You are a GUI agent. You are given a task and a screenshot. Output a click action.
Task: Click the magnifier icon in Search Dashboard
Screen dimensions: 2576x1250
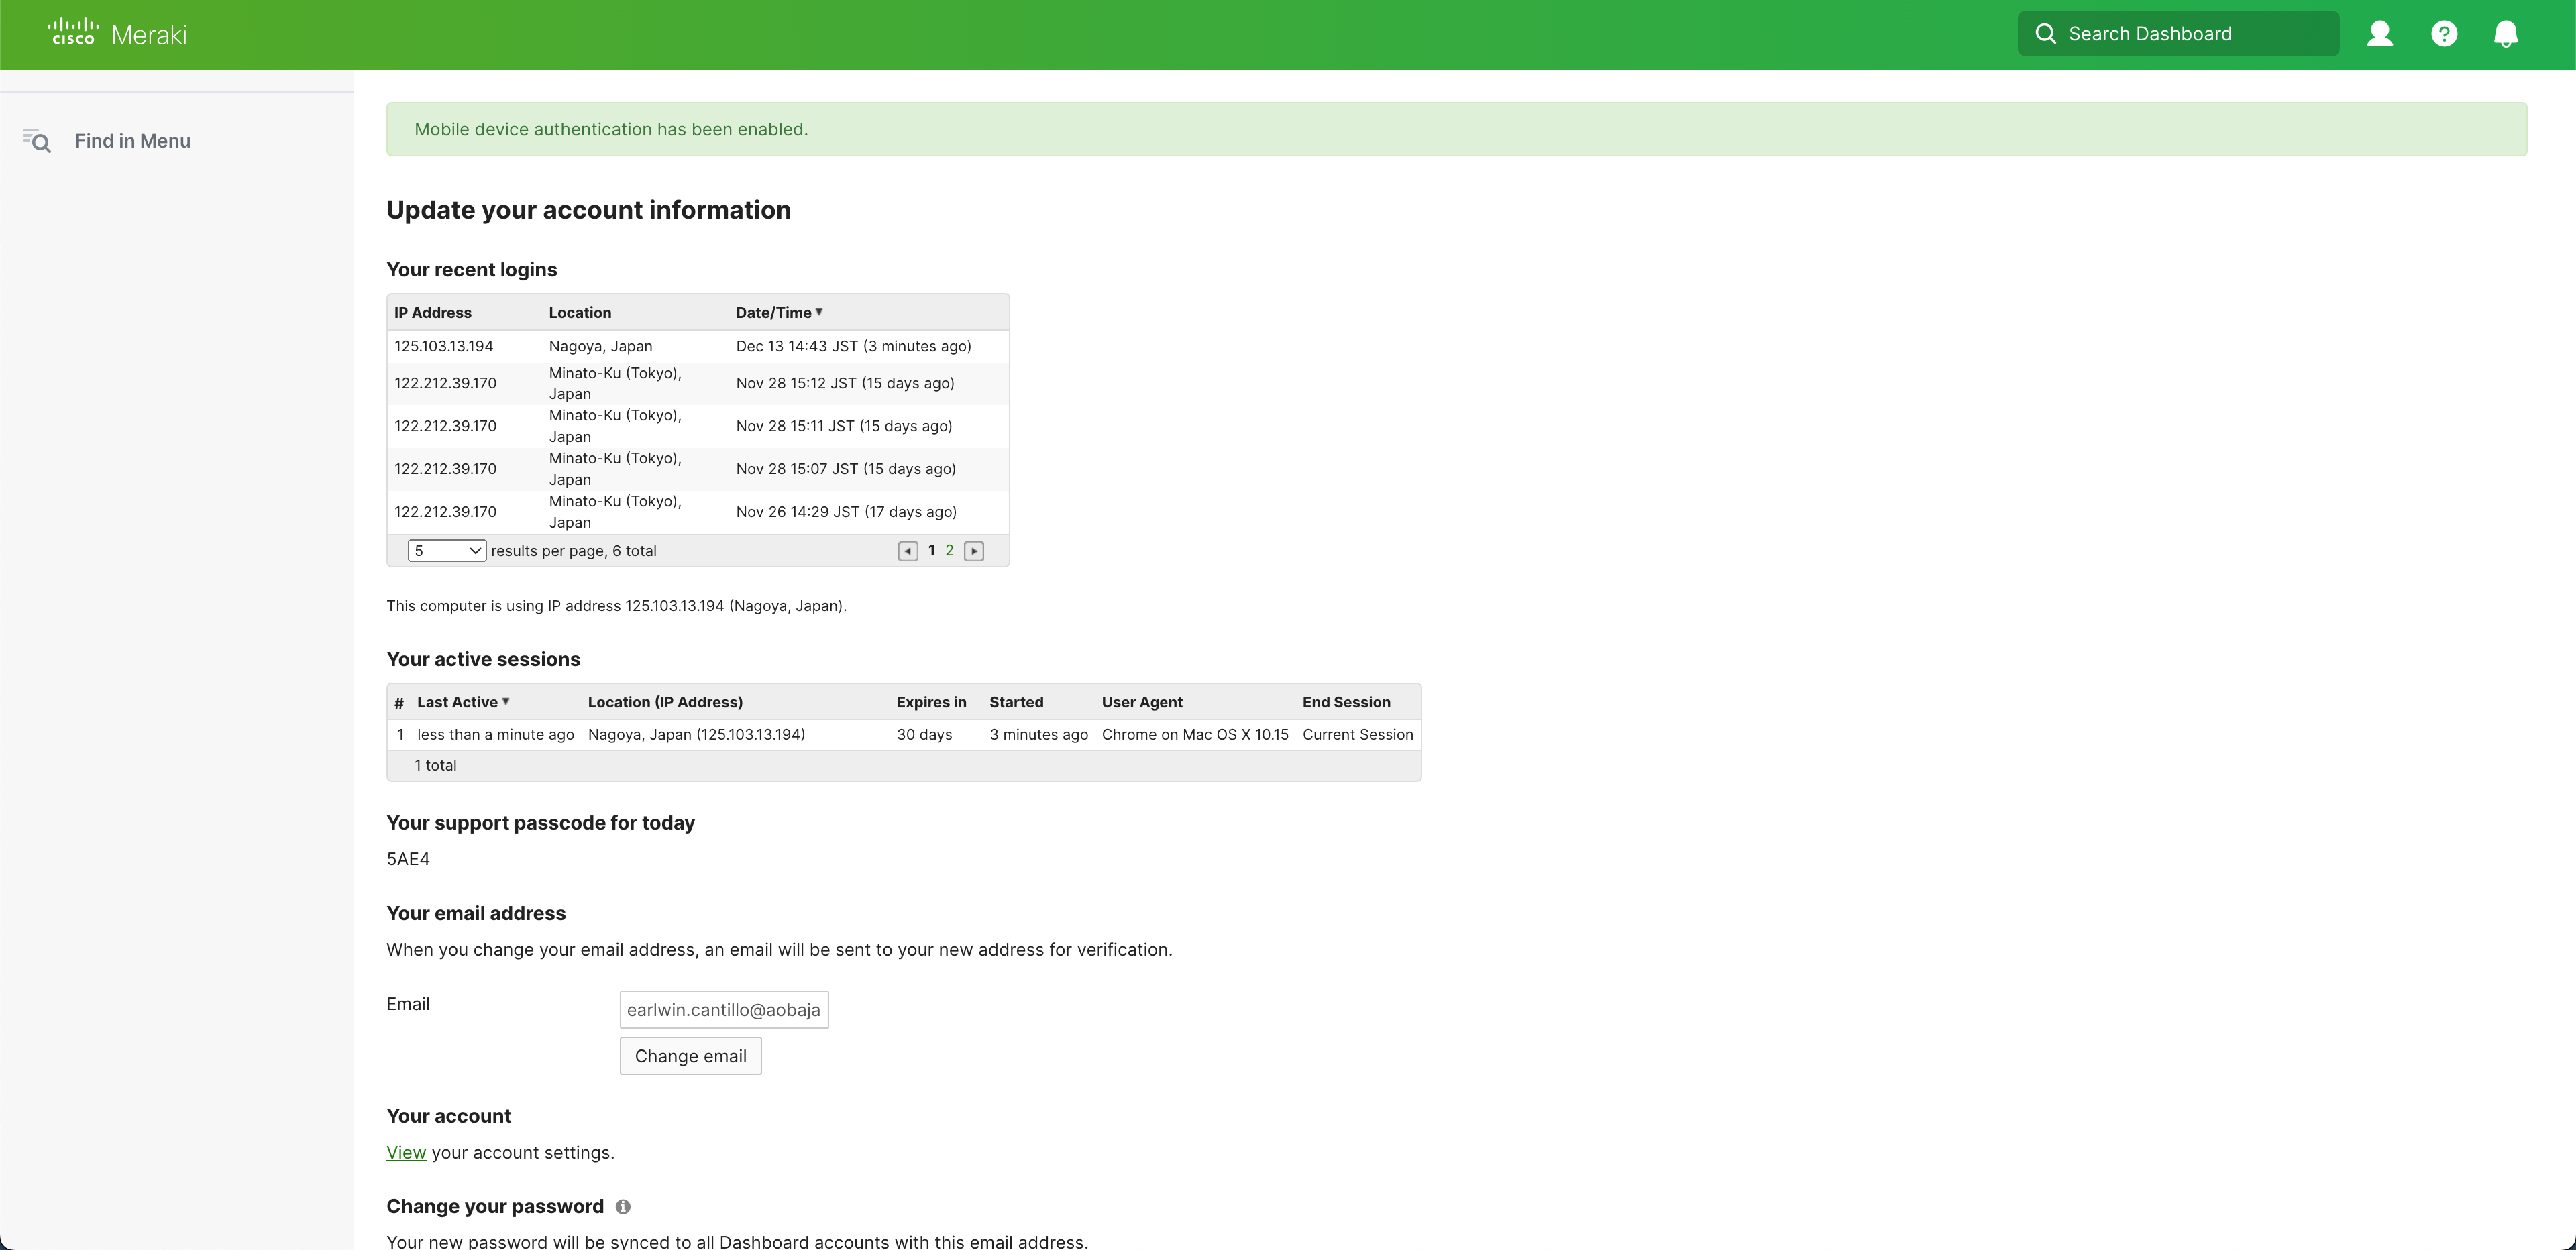[2046, 33]
